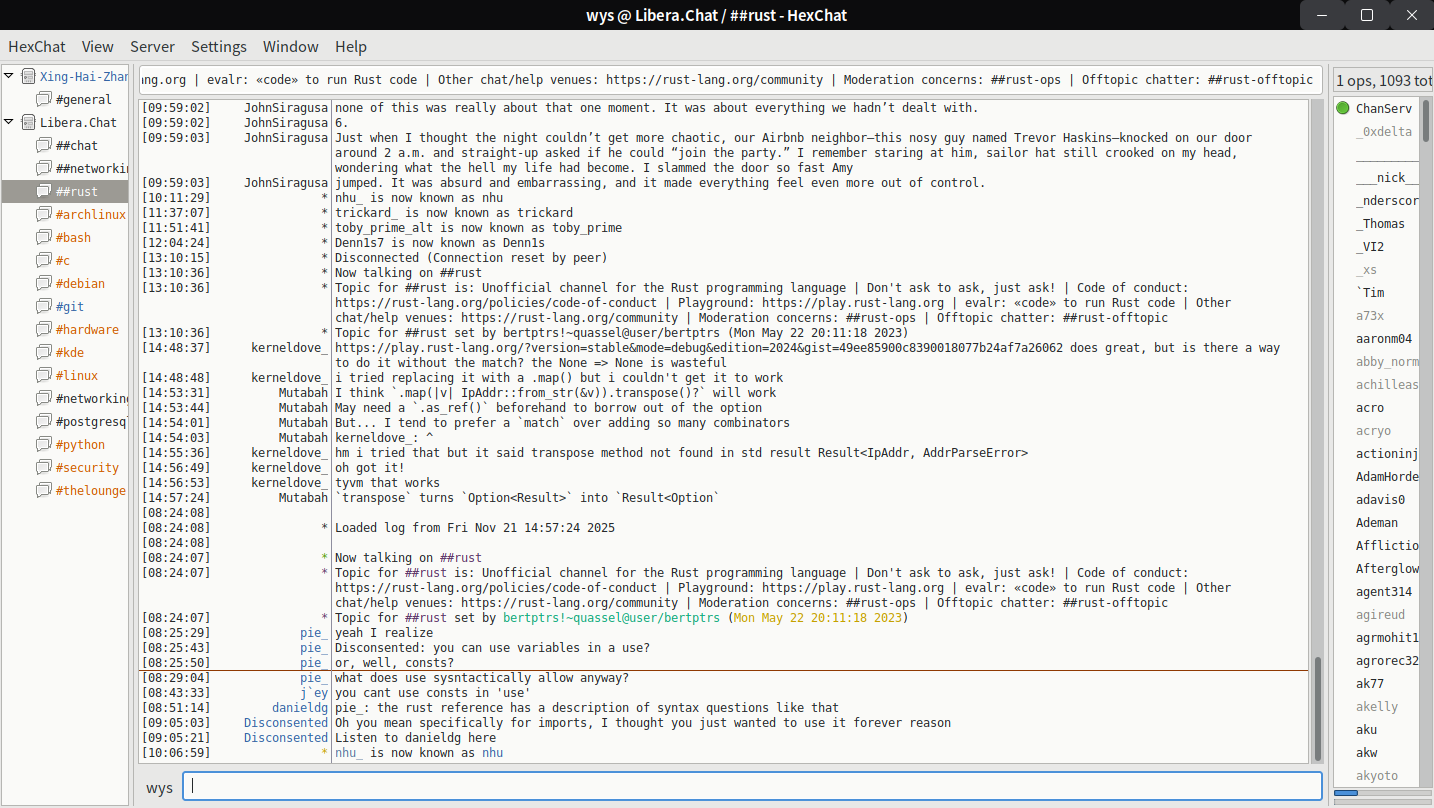Click the message input box
The width and height of the screenshot is (1434, 808).
pos(752,786)
